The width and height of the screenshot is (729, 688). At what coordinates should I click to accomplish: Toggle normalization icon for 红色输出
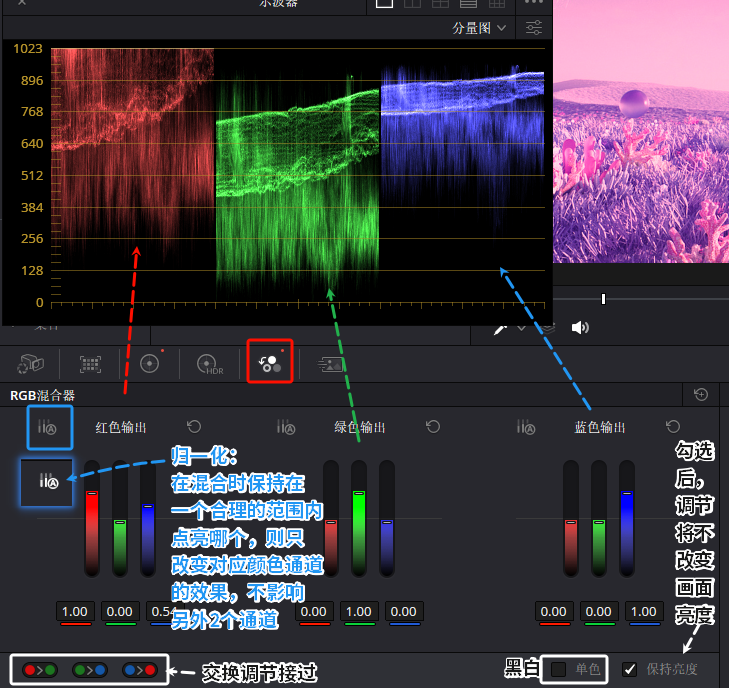click(46, 427)
